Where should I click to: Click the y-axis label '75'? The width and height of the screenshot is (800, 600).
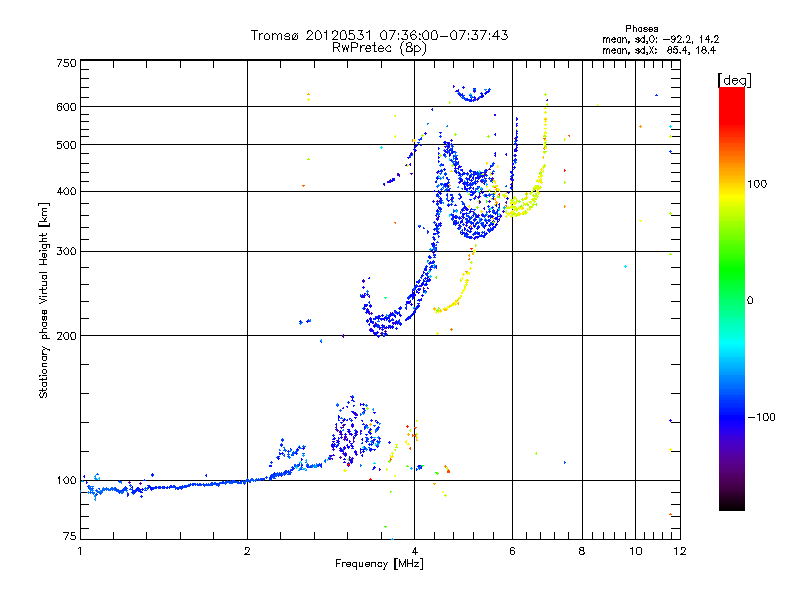pyautogui.click(x=70, y=536)
